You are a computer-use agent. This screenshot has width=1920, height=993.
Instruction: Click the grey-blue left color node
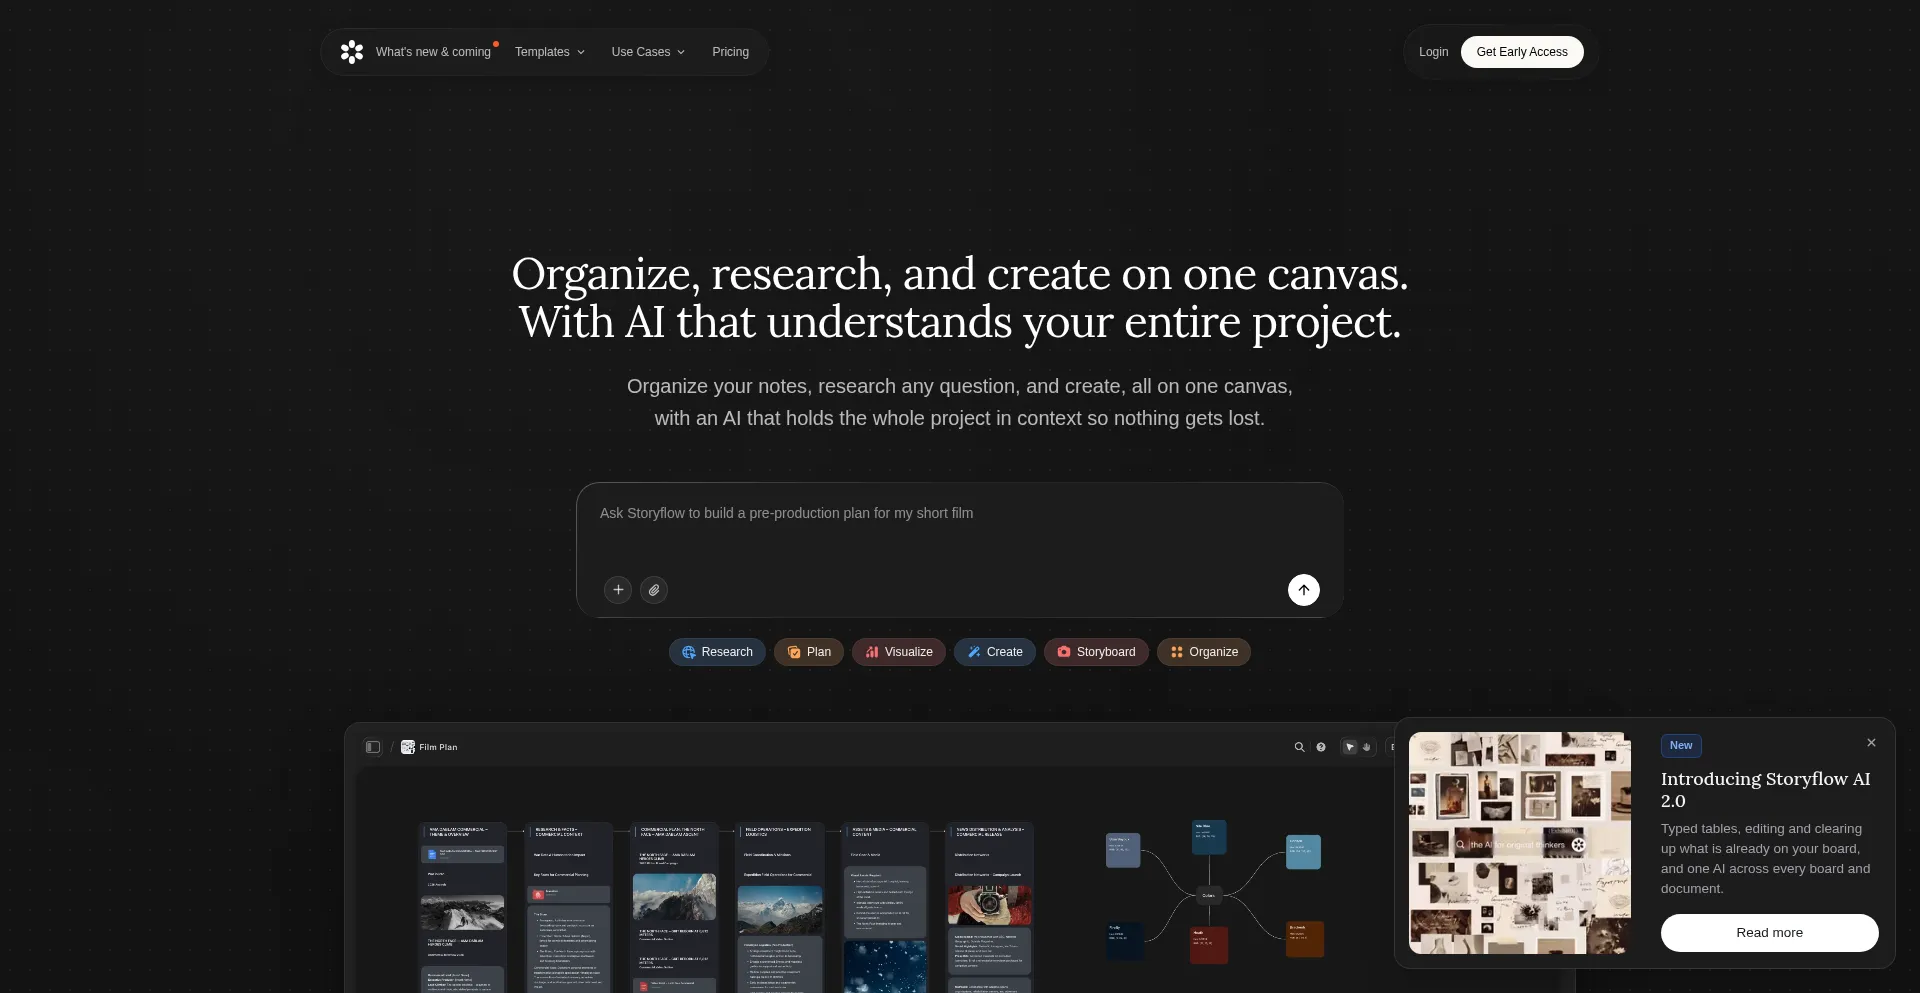point(1123,850)
